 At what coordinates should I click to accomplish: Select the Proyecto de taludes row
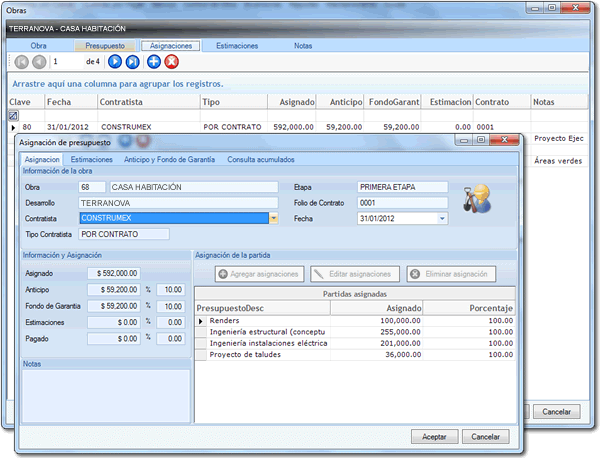pyautogui.click(x=355, y=355)
